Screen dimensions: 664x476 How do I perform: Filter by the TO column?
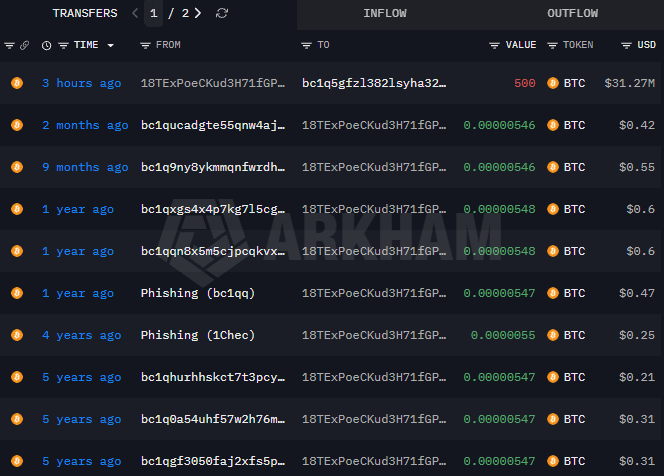pyautogui.click(x=306, y=45)
